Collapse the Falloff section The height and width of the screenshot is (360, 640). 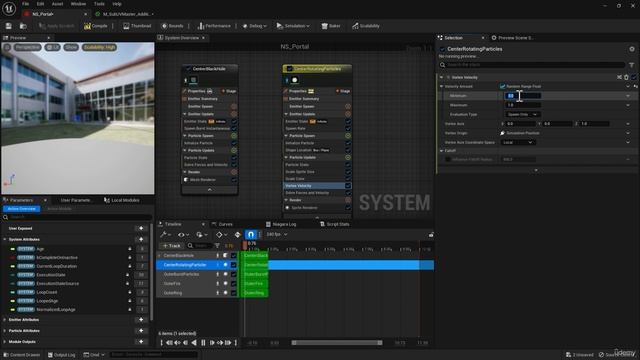pyautogui.click(x=442, y=151)
